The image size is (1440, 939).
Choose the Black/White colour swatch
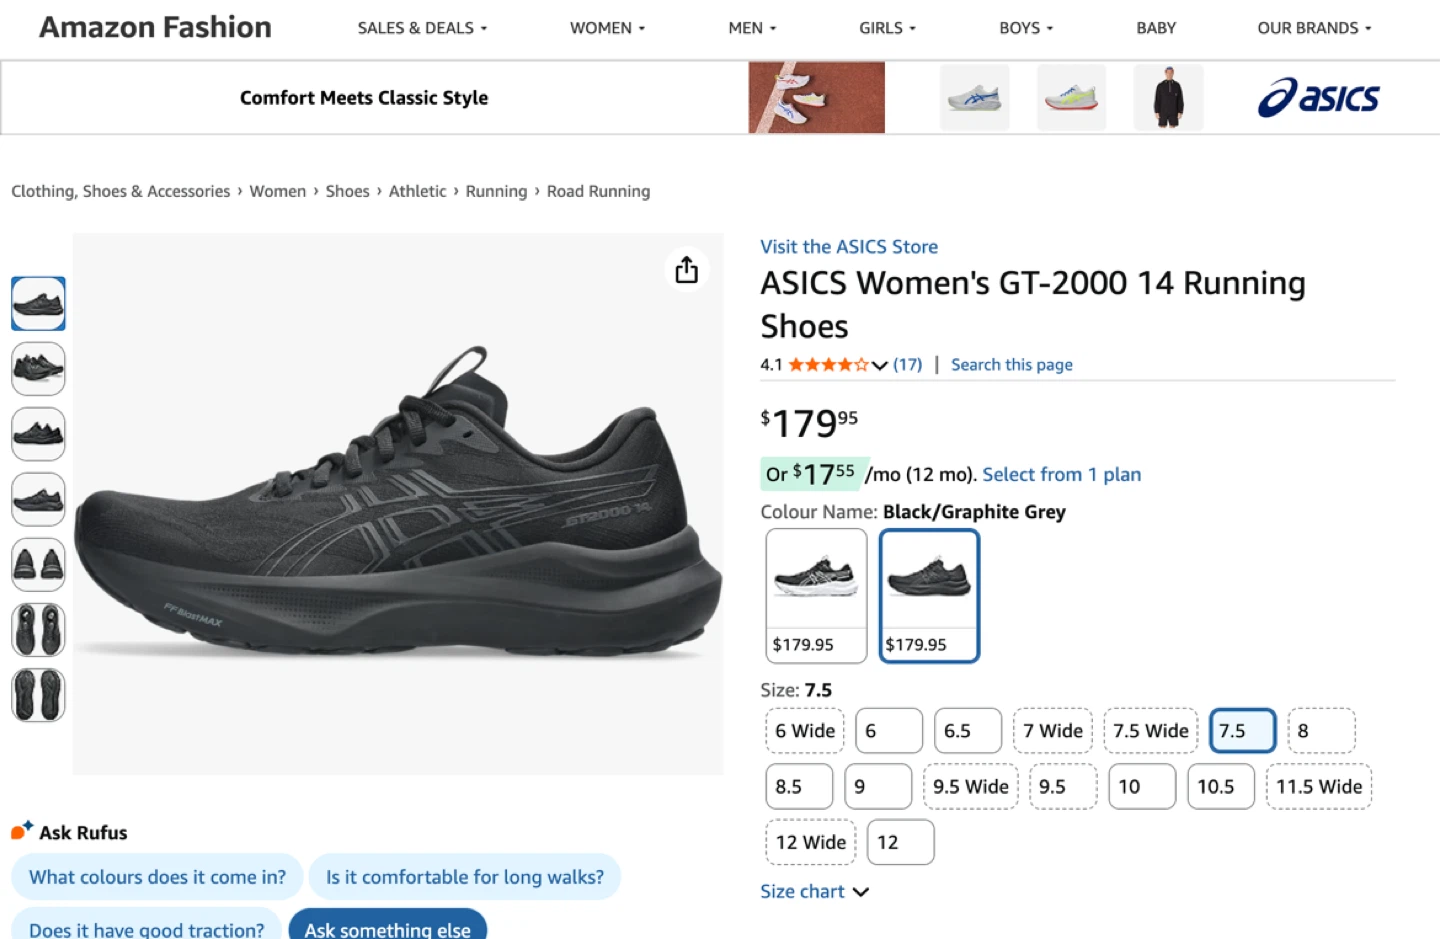pos(816,595)
